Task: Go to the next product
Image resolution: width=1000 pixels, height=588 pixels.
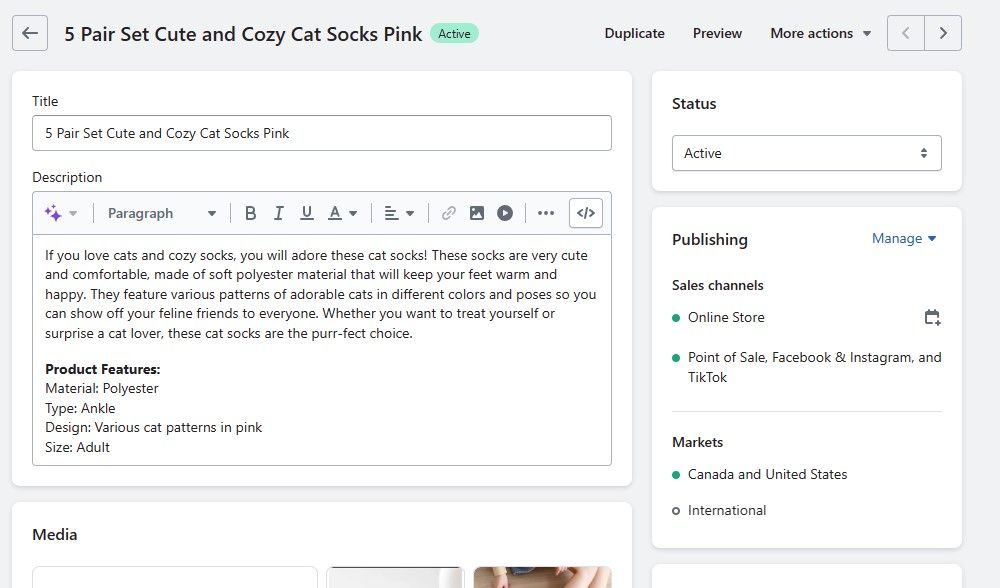Action: pyautogui.click(x=943, y=33)
